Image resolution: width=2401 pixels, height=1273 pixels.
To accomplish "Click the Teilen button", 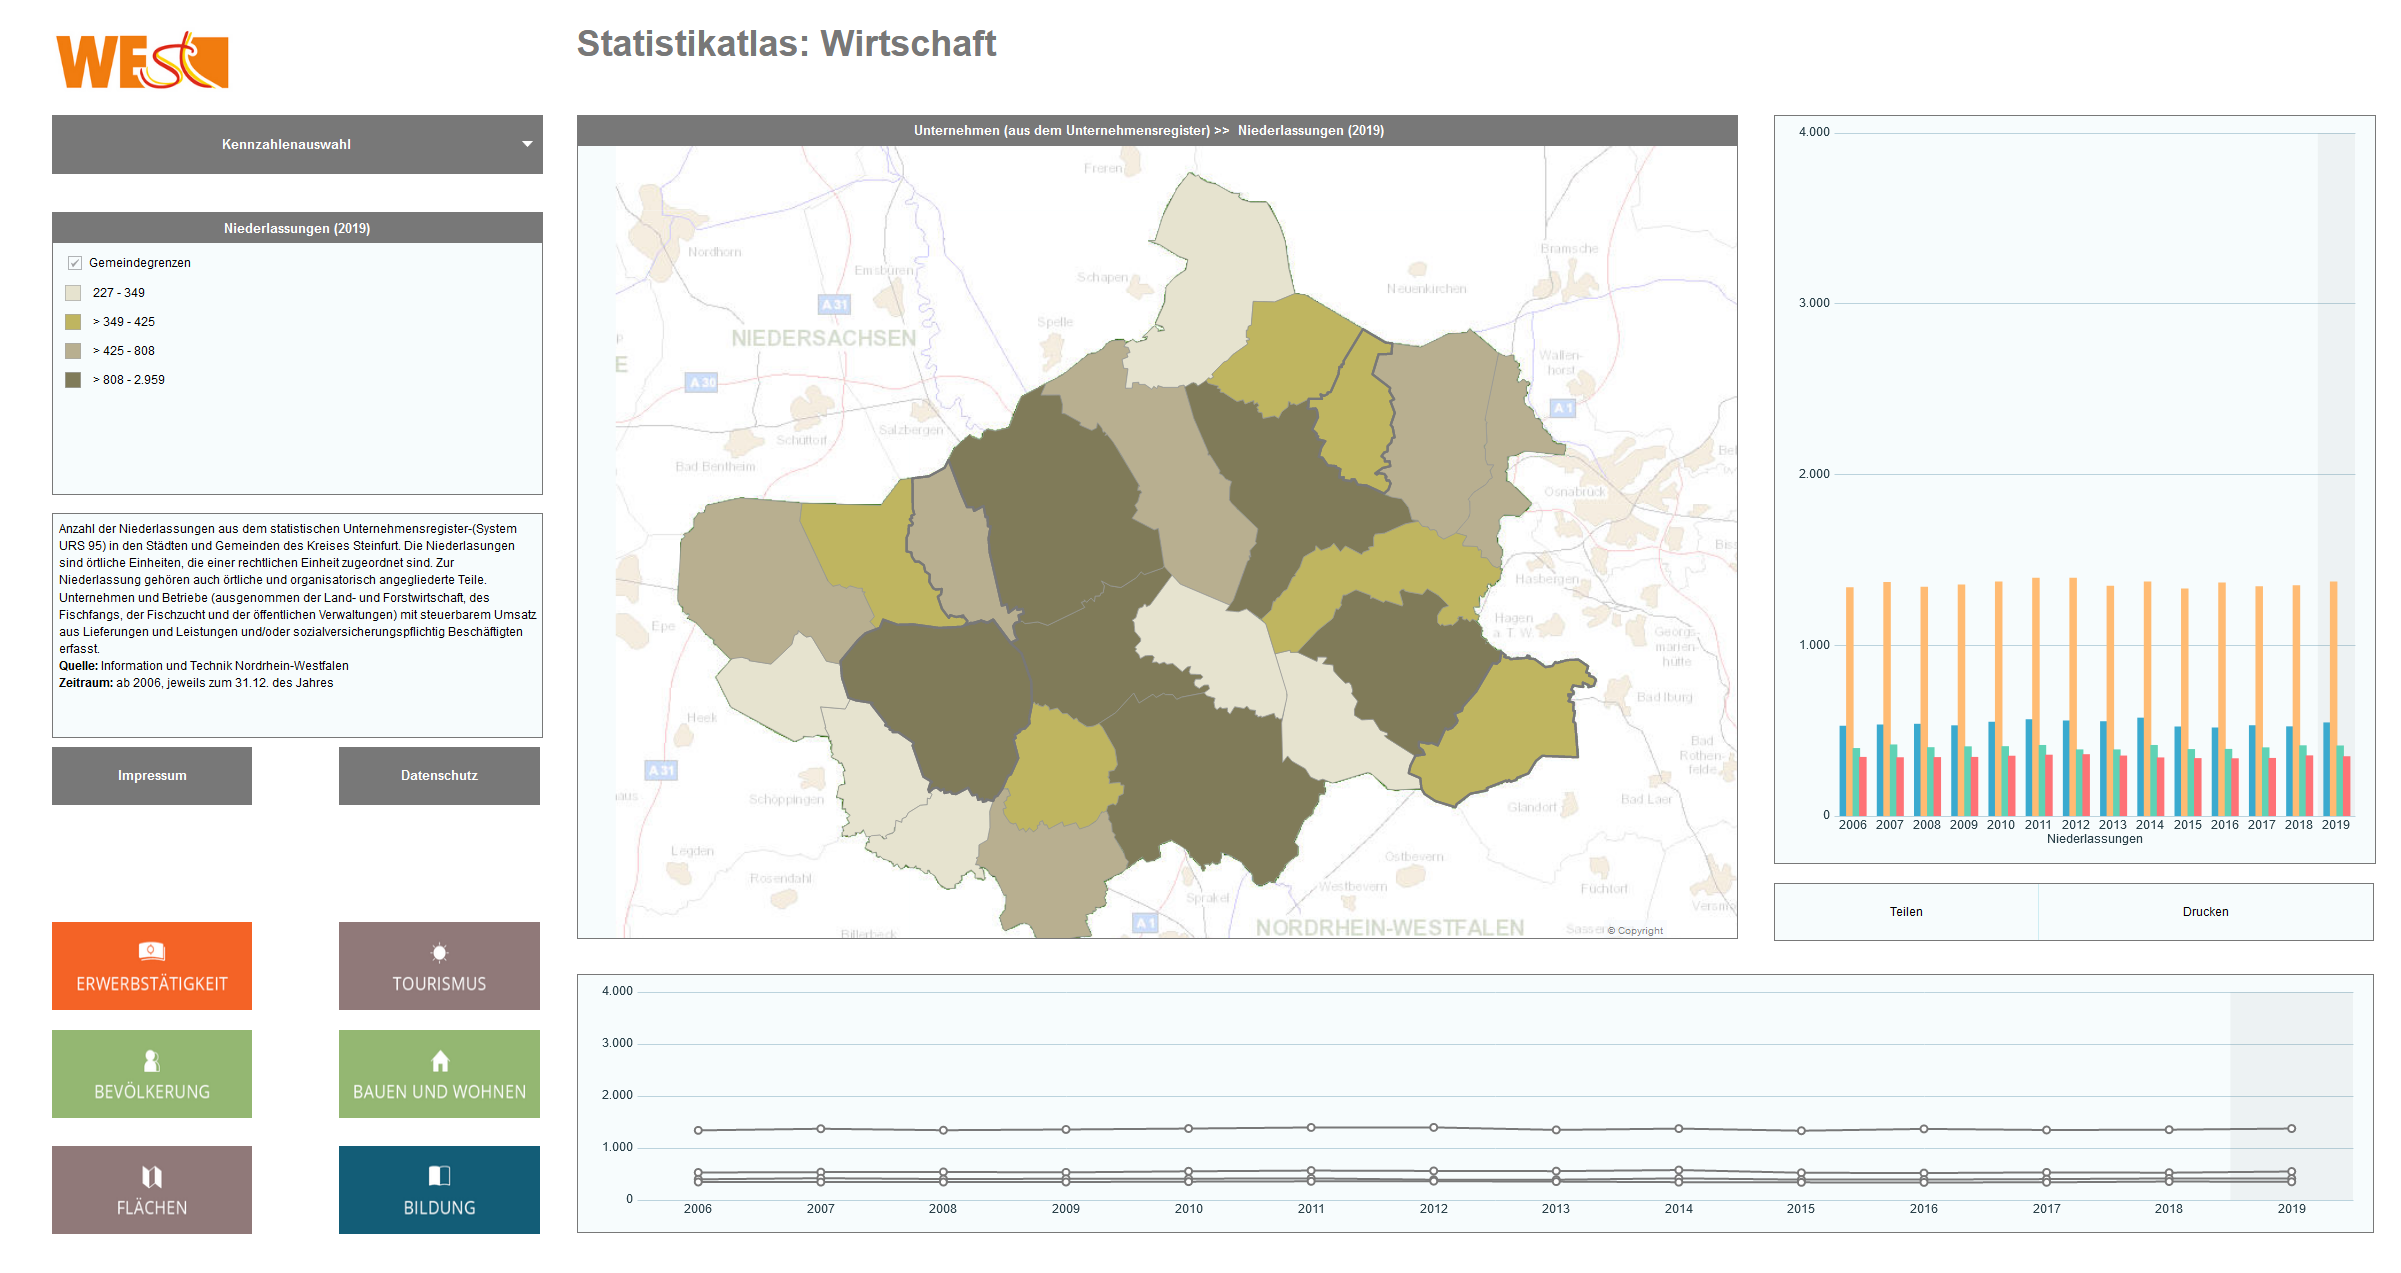I will (x=1906, y=912).
